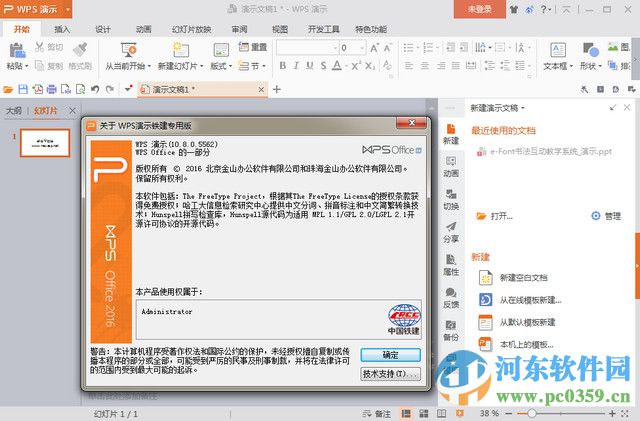640x421 pixels.
Task: Click the Reset (重置) button
Action: [253, 47]
